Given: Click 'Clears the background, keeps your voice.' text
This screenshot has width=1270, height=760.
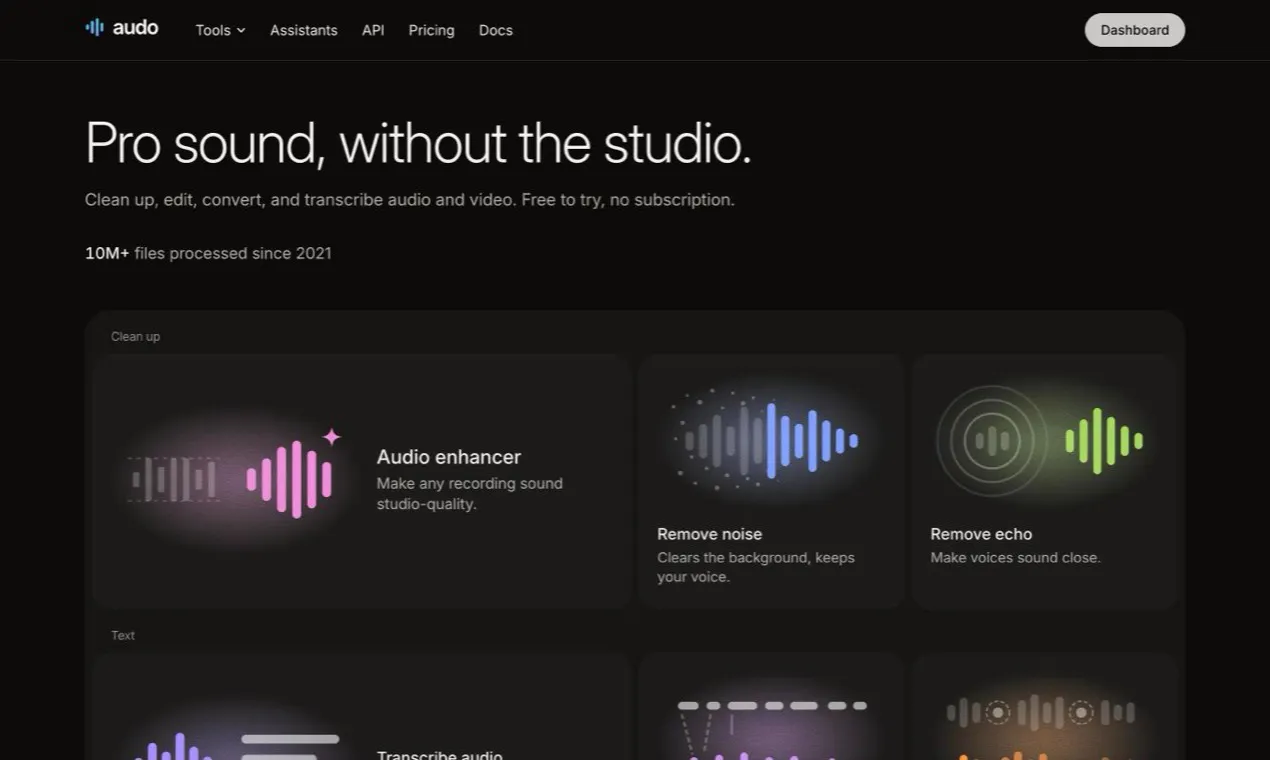Looking at the screenshot, I should [756, 567].
